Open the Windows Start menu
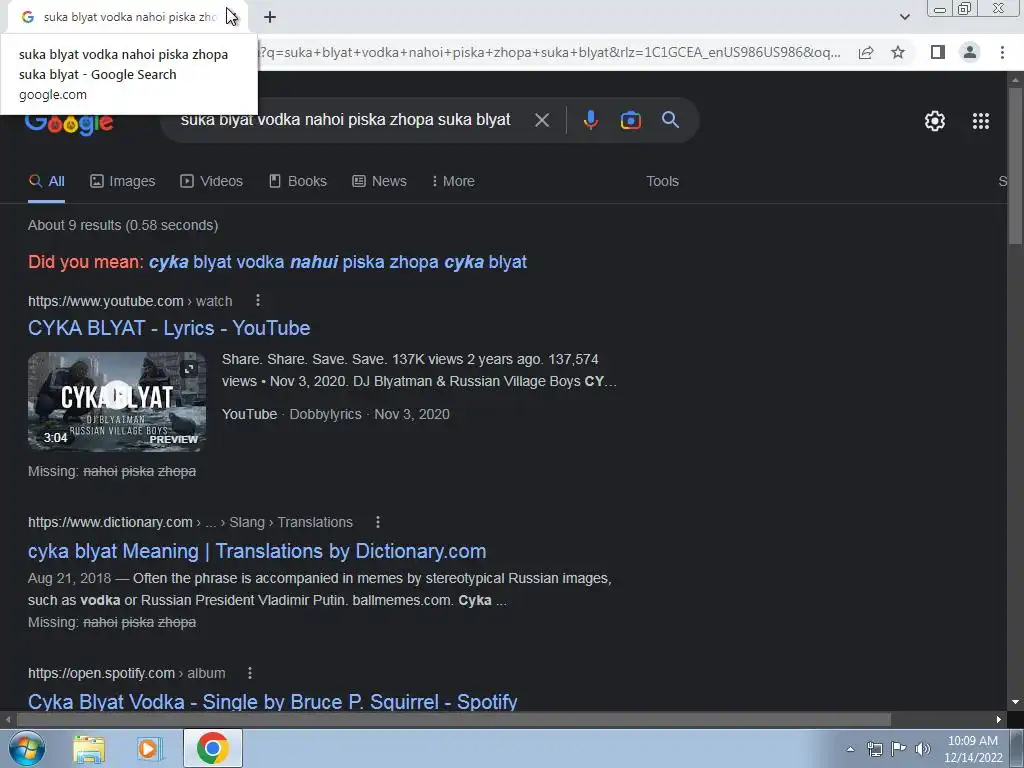The height and width of the screenshot is (768, 1024). pyautogui.click(x=26, y=748)
